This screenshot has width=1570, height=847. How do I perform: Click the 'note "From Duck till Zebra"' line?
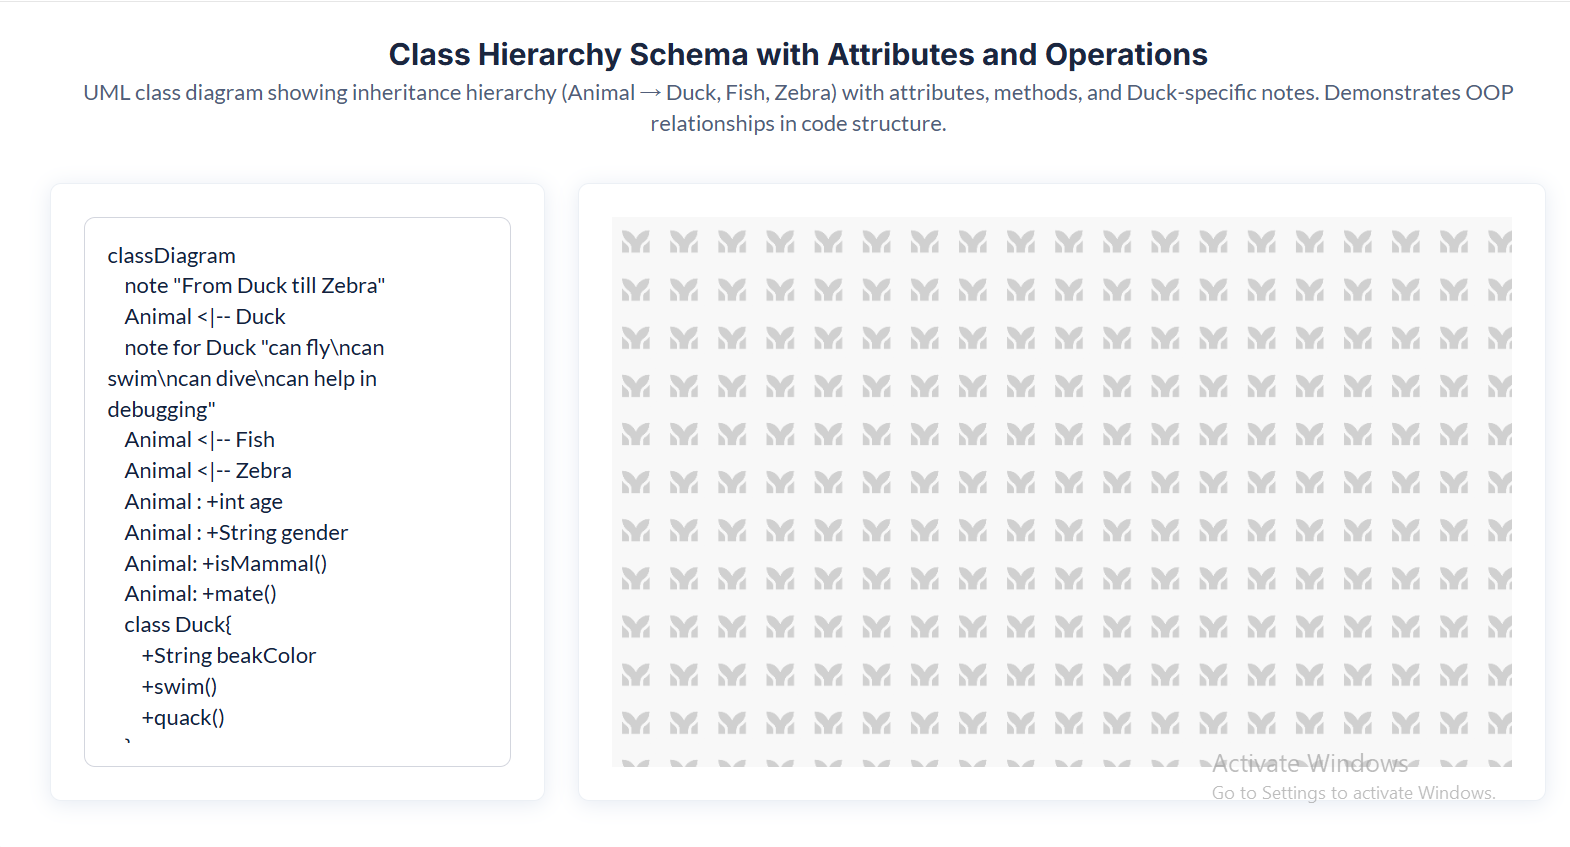click(x=254, y=286)
